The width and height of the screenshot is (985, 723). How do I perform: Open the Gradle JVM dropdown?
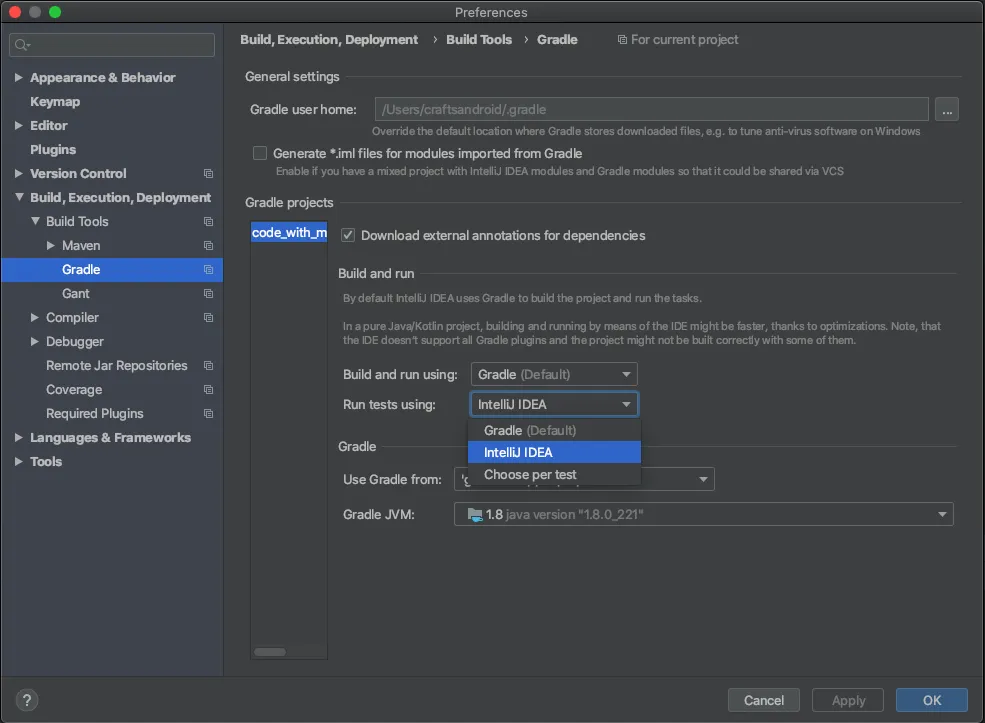tap(703, 515)
